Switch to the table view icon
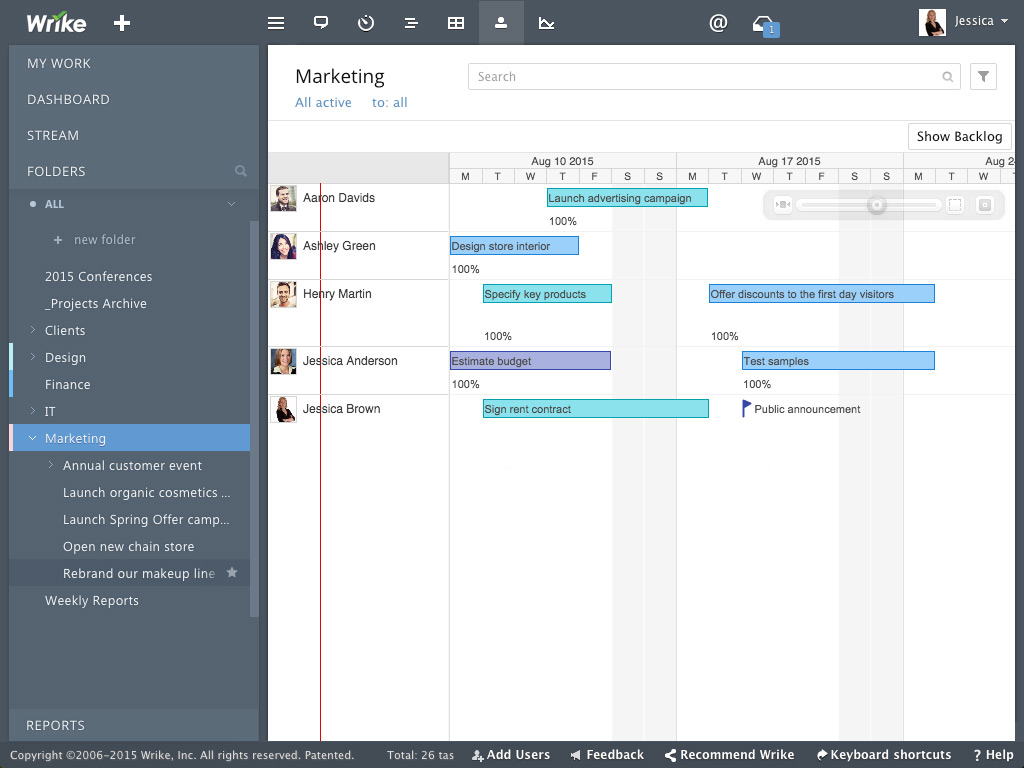 [456, 24]
